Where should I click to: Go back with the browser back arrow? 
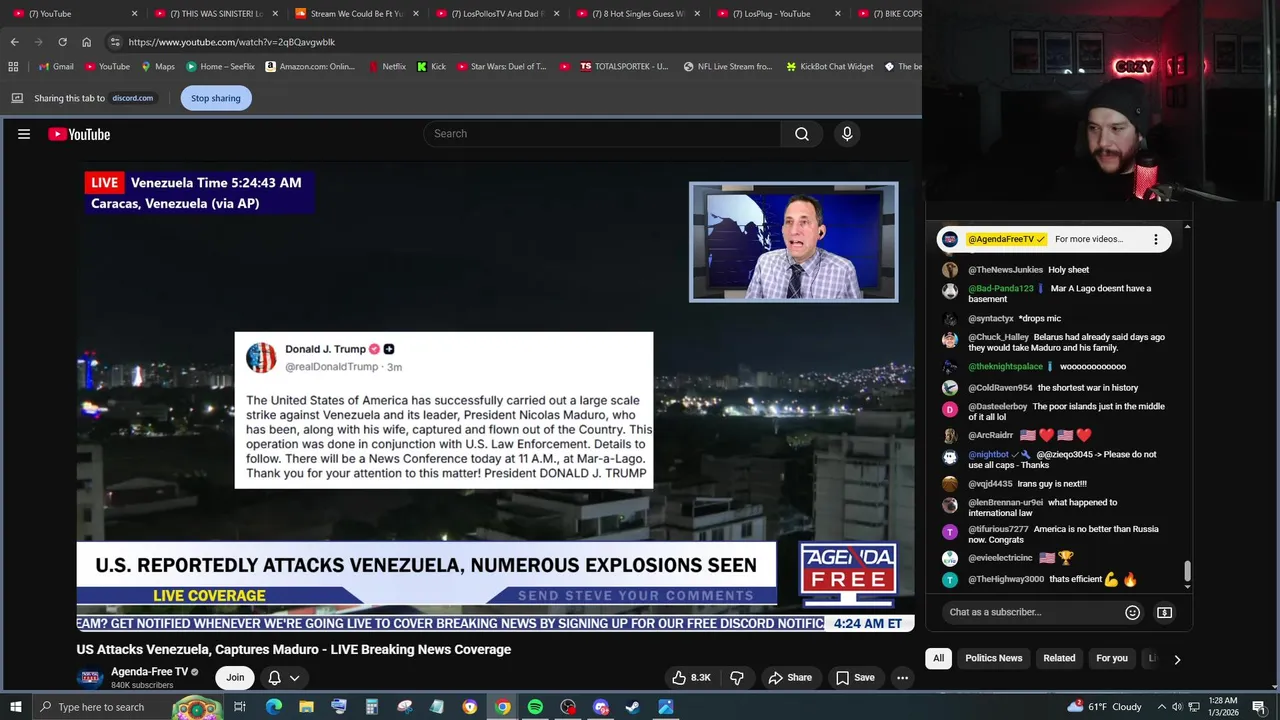click(x=14, y=42)
